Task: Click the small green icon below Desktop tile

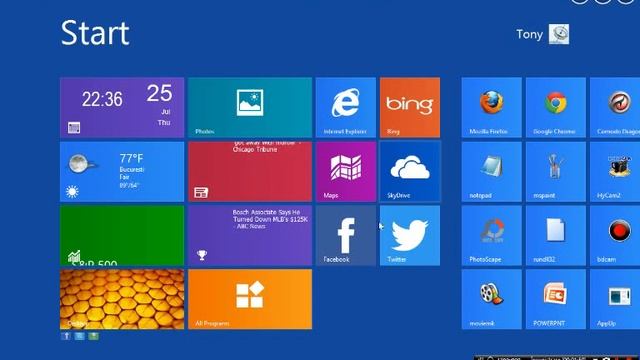Action: 93,336
